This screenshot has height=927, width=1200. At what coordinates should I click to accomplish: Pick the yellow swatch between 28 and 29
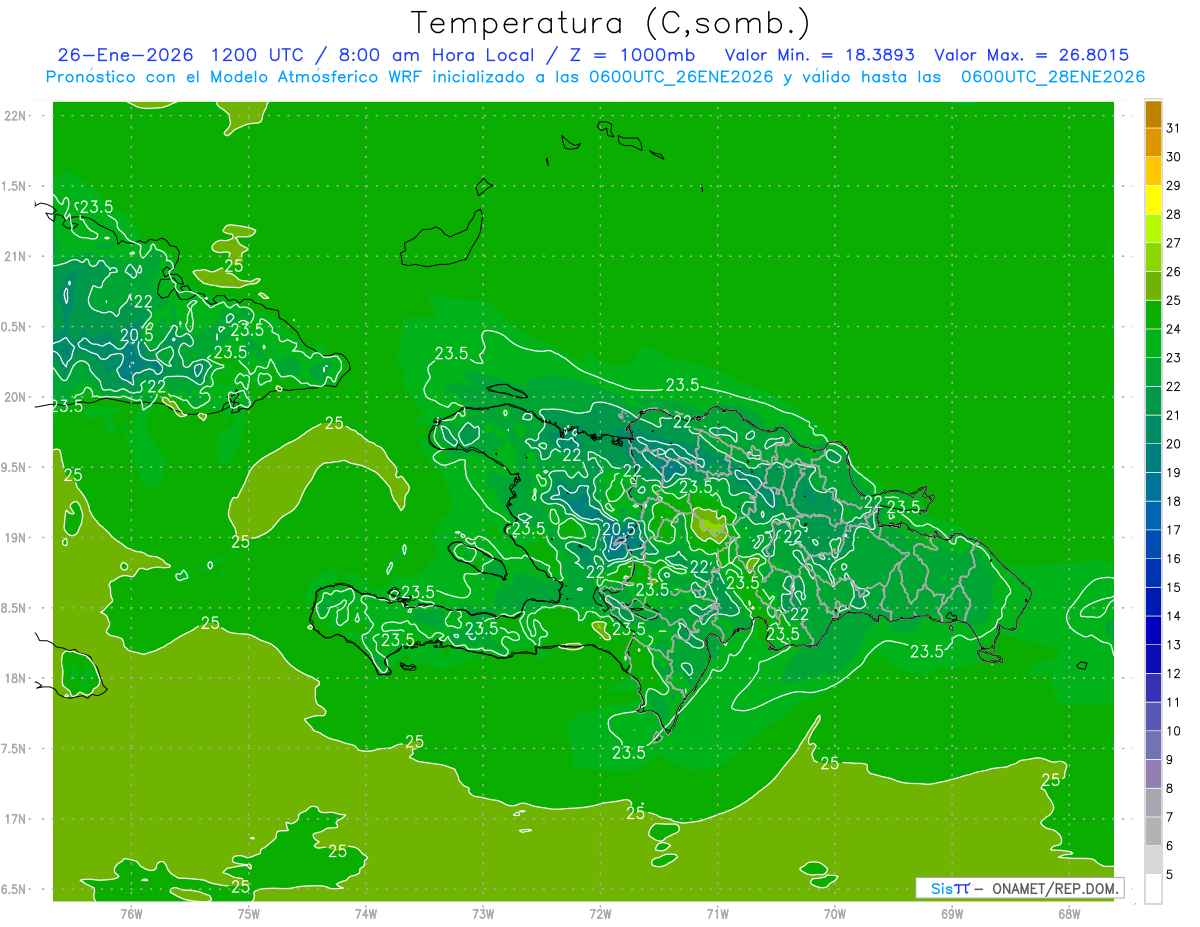[x=1153, y=200]
